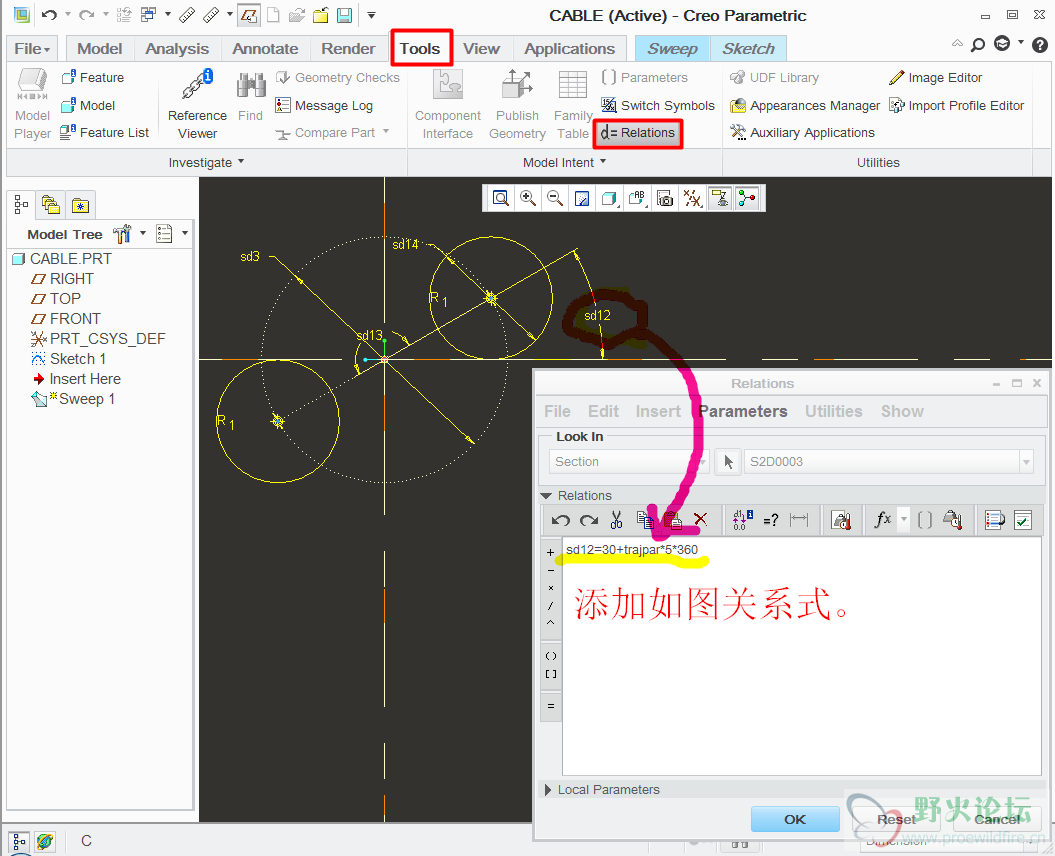Viewport: 1055px width, 856px height.
Task: Open the Display Style cube menu
Action: [610, 198]
